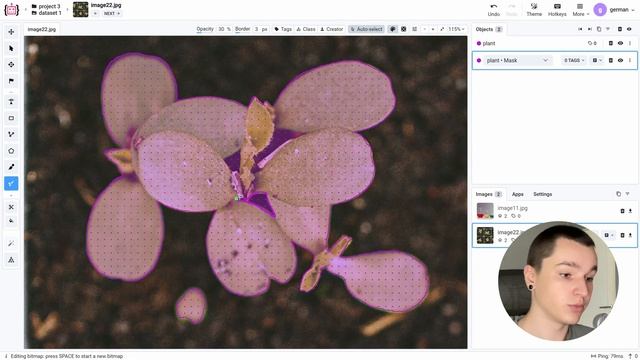The image size is (640, 360).
Task: Open image11.jpg thumbnail
Action: click(485, 211)
